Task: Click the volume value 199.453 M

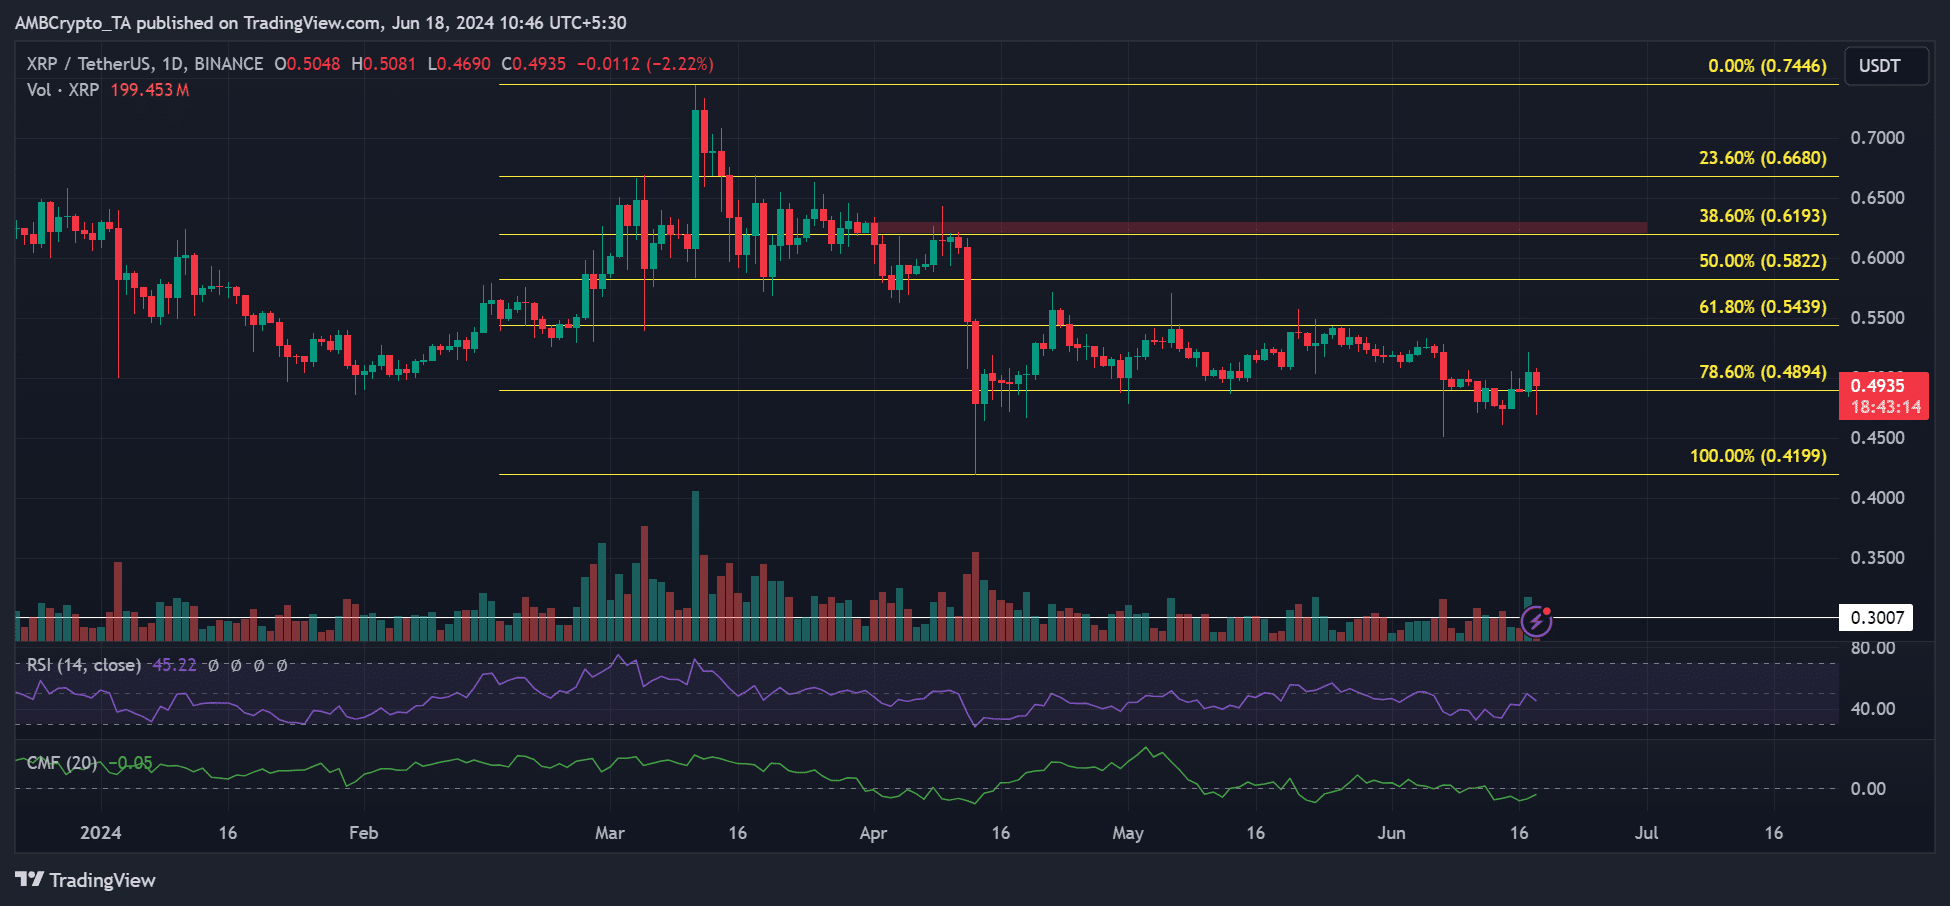Action: (x=150, y=90)
